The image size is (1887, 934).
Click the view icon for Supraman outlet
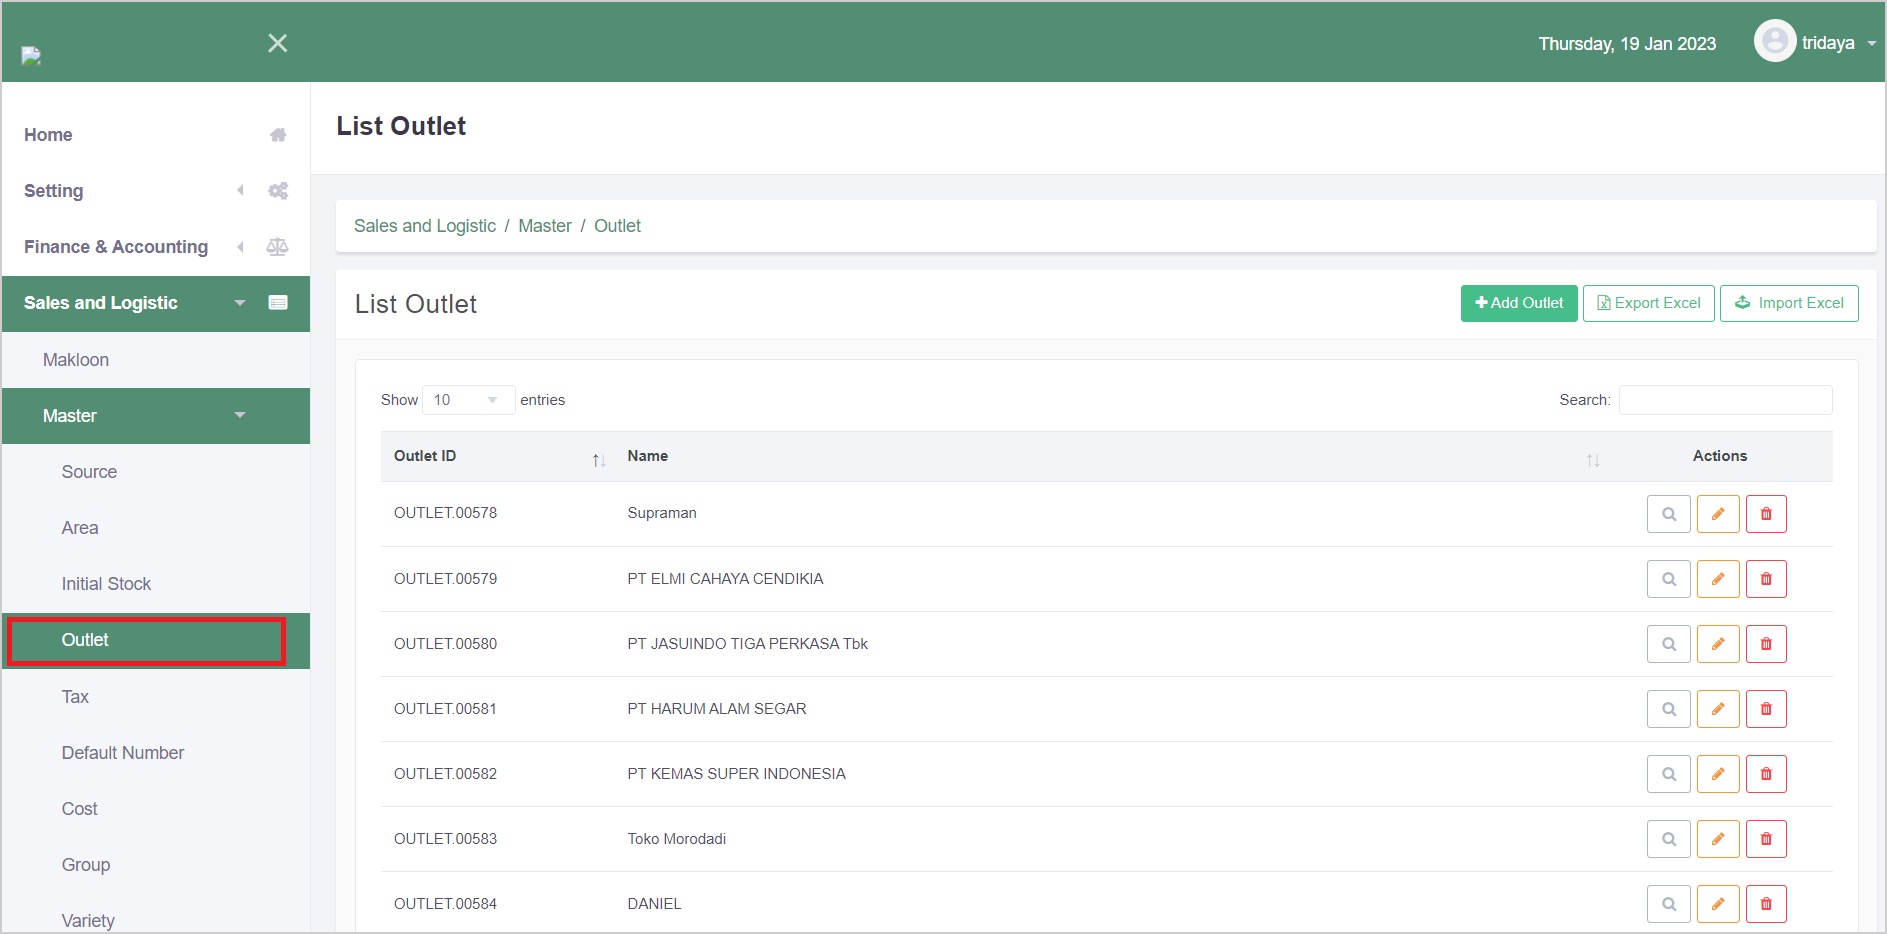click(1668, 514)
